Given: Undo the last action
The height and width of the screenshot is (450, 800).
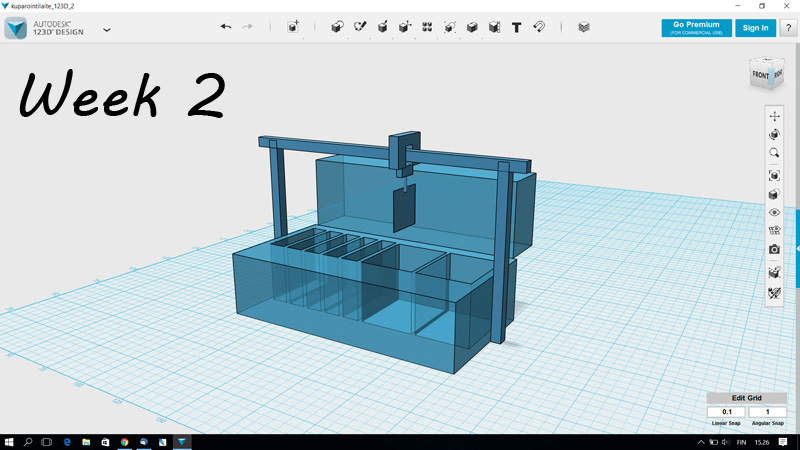Looking at the screenshot, I should pyautogui.click(x=226, y=27).
